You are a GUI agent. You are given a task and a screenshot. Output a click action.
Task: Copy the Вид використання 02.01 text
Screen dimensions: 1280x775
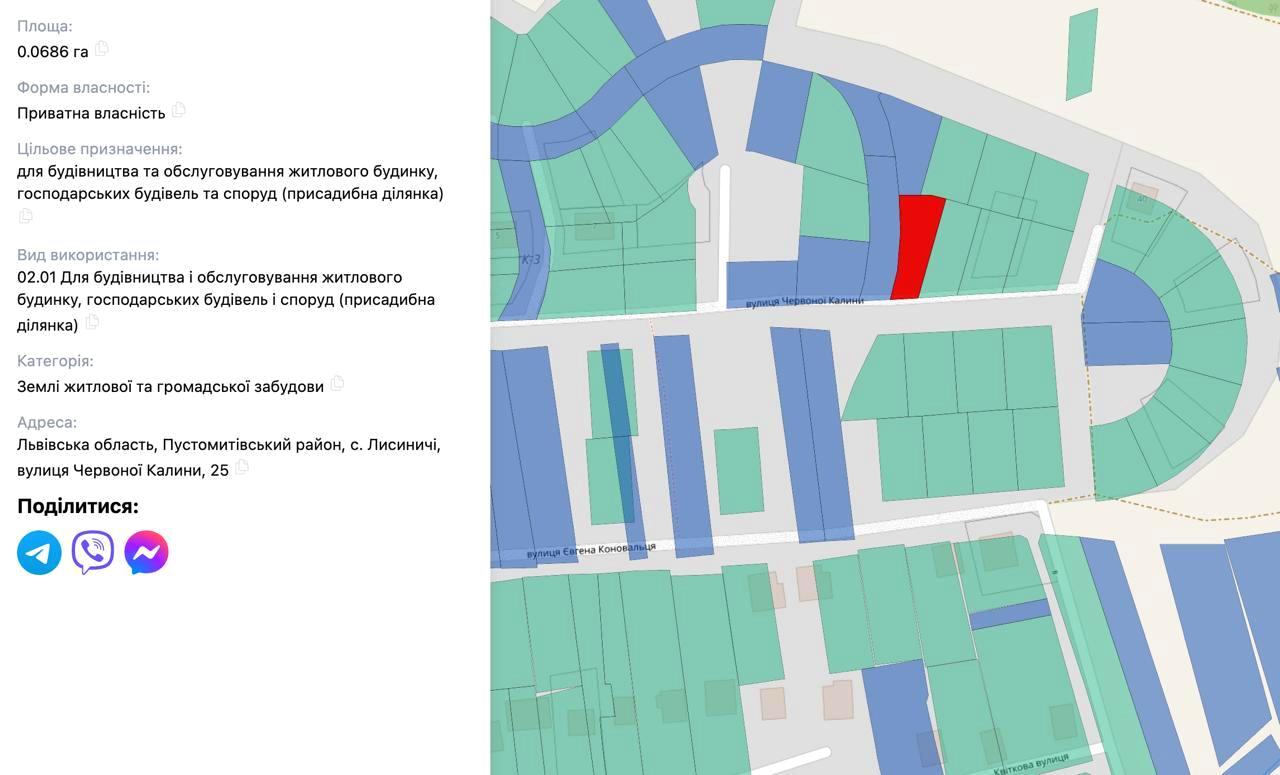[93, 322]
